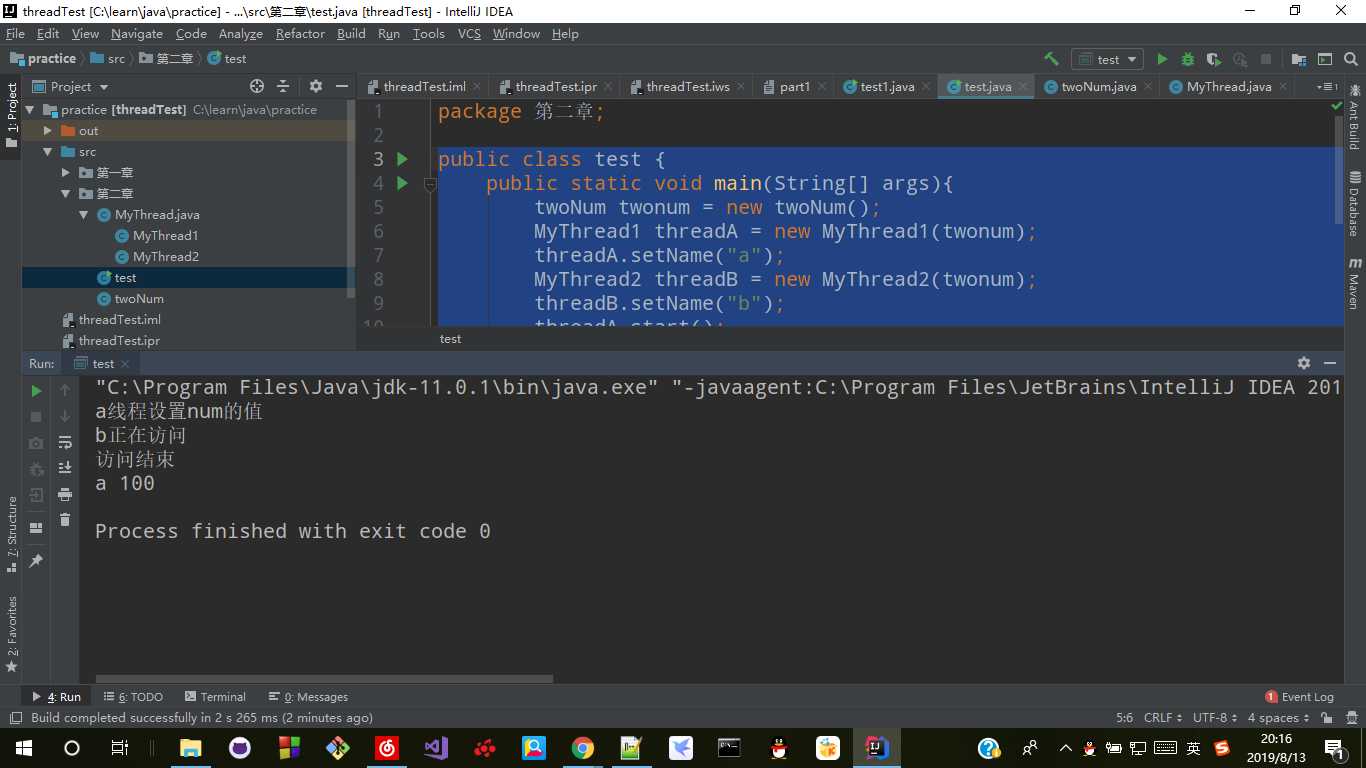Open the Maven side panel
The image size is (1366, 768).
[1355, 282]
